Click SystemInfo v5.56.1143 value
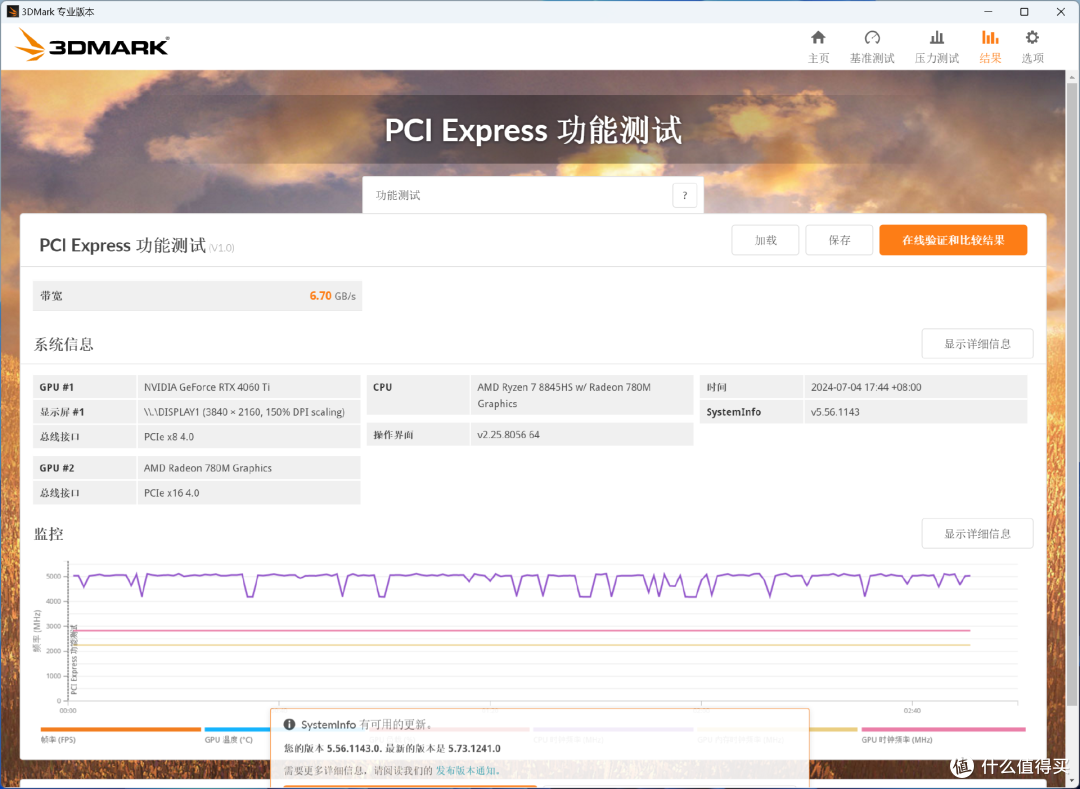The width and height of the screenshot is (1080, 789). tap(915, 412)
